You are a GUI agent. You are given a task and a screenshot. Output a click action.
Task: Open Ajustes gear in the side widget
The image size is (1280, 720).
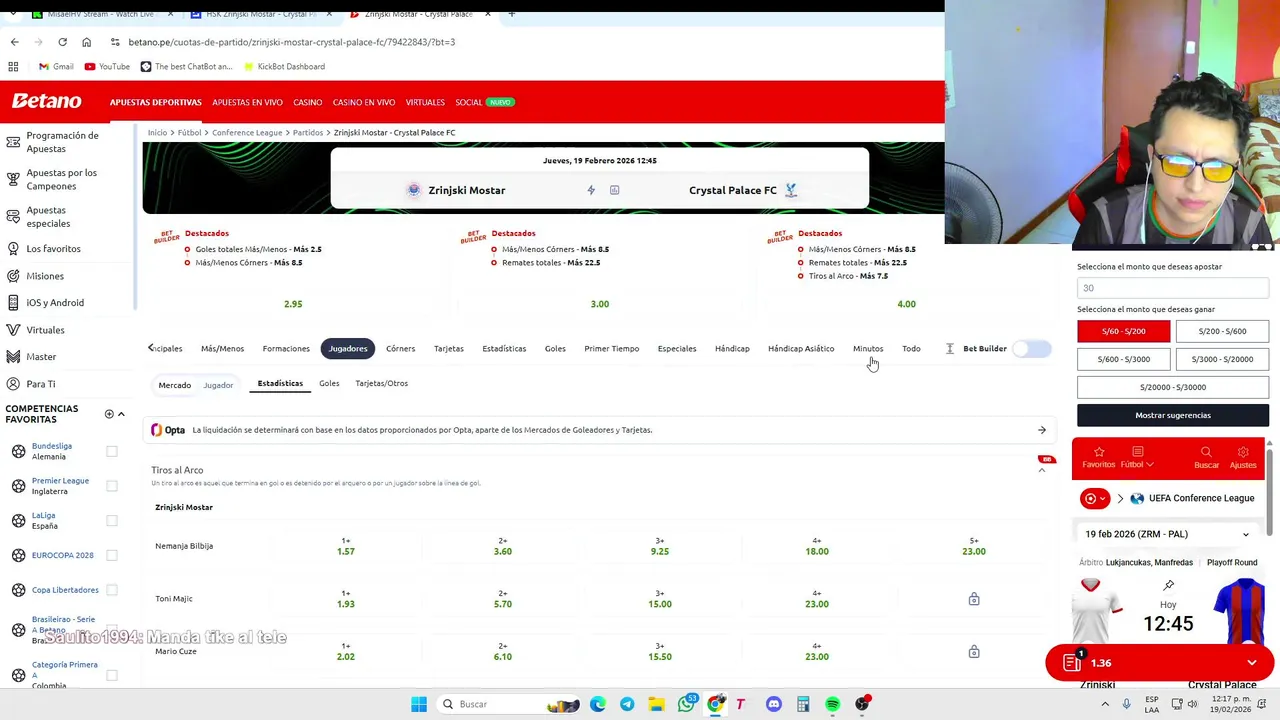1243,457
